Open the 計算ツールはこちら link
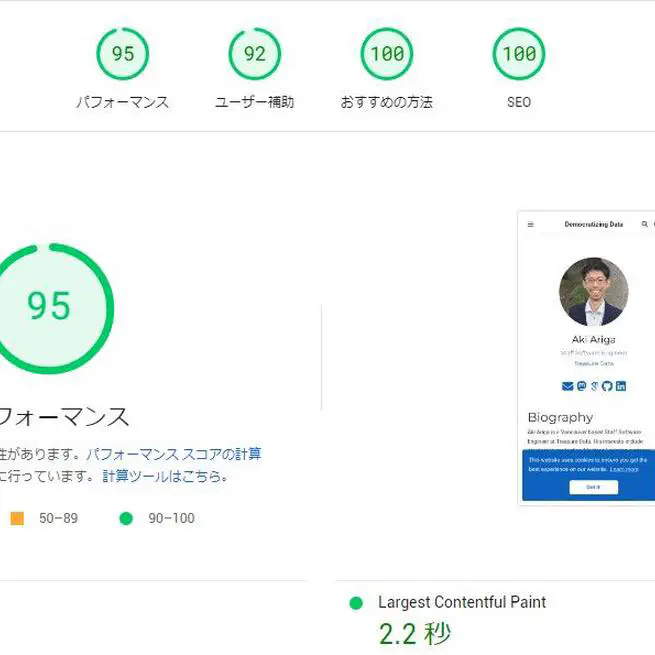The image size is (655, 655). click(165, 476)
